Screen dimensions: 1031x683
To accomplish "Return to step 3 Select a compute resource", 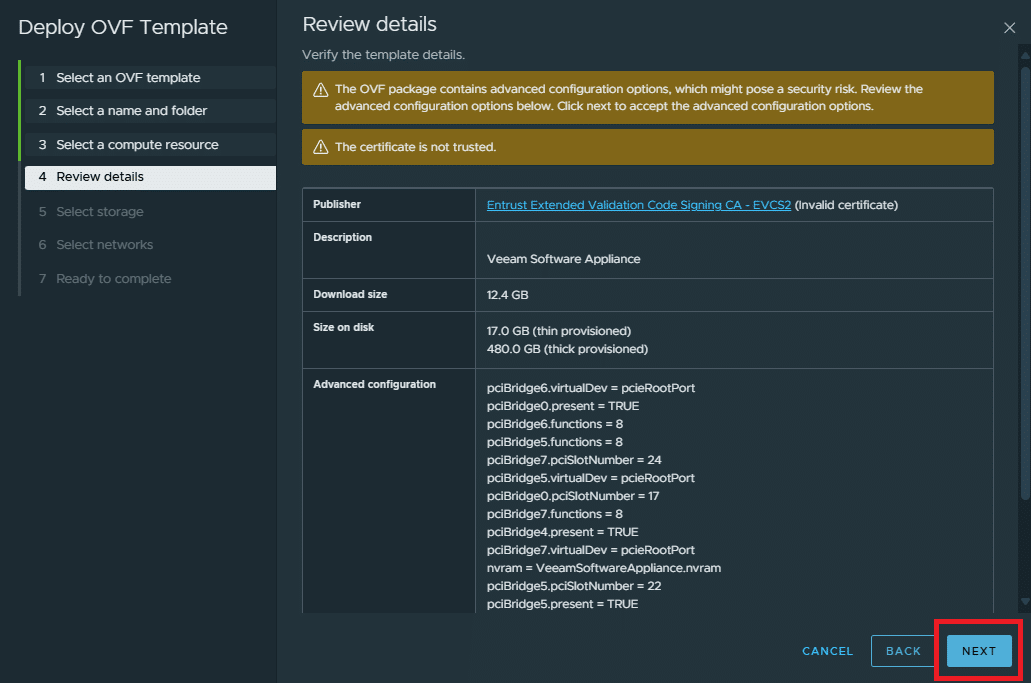I will coord(137,145).
